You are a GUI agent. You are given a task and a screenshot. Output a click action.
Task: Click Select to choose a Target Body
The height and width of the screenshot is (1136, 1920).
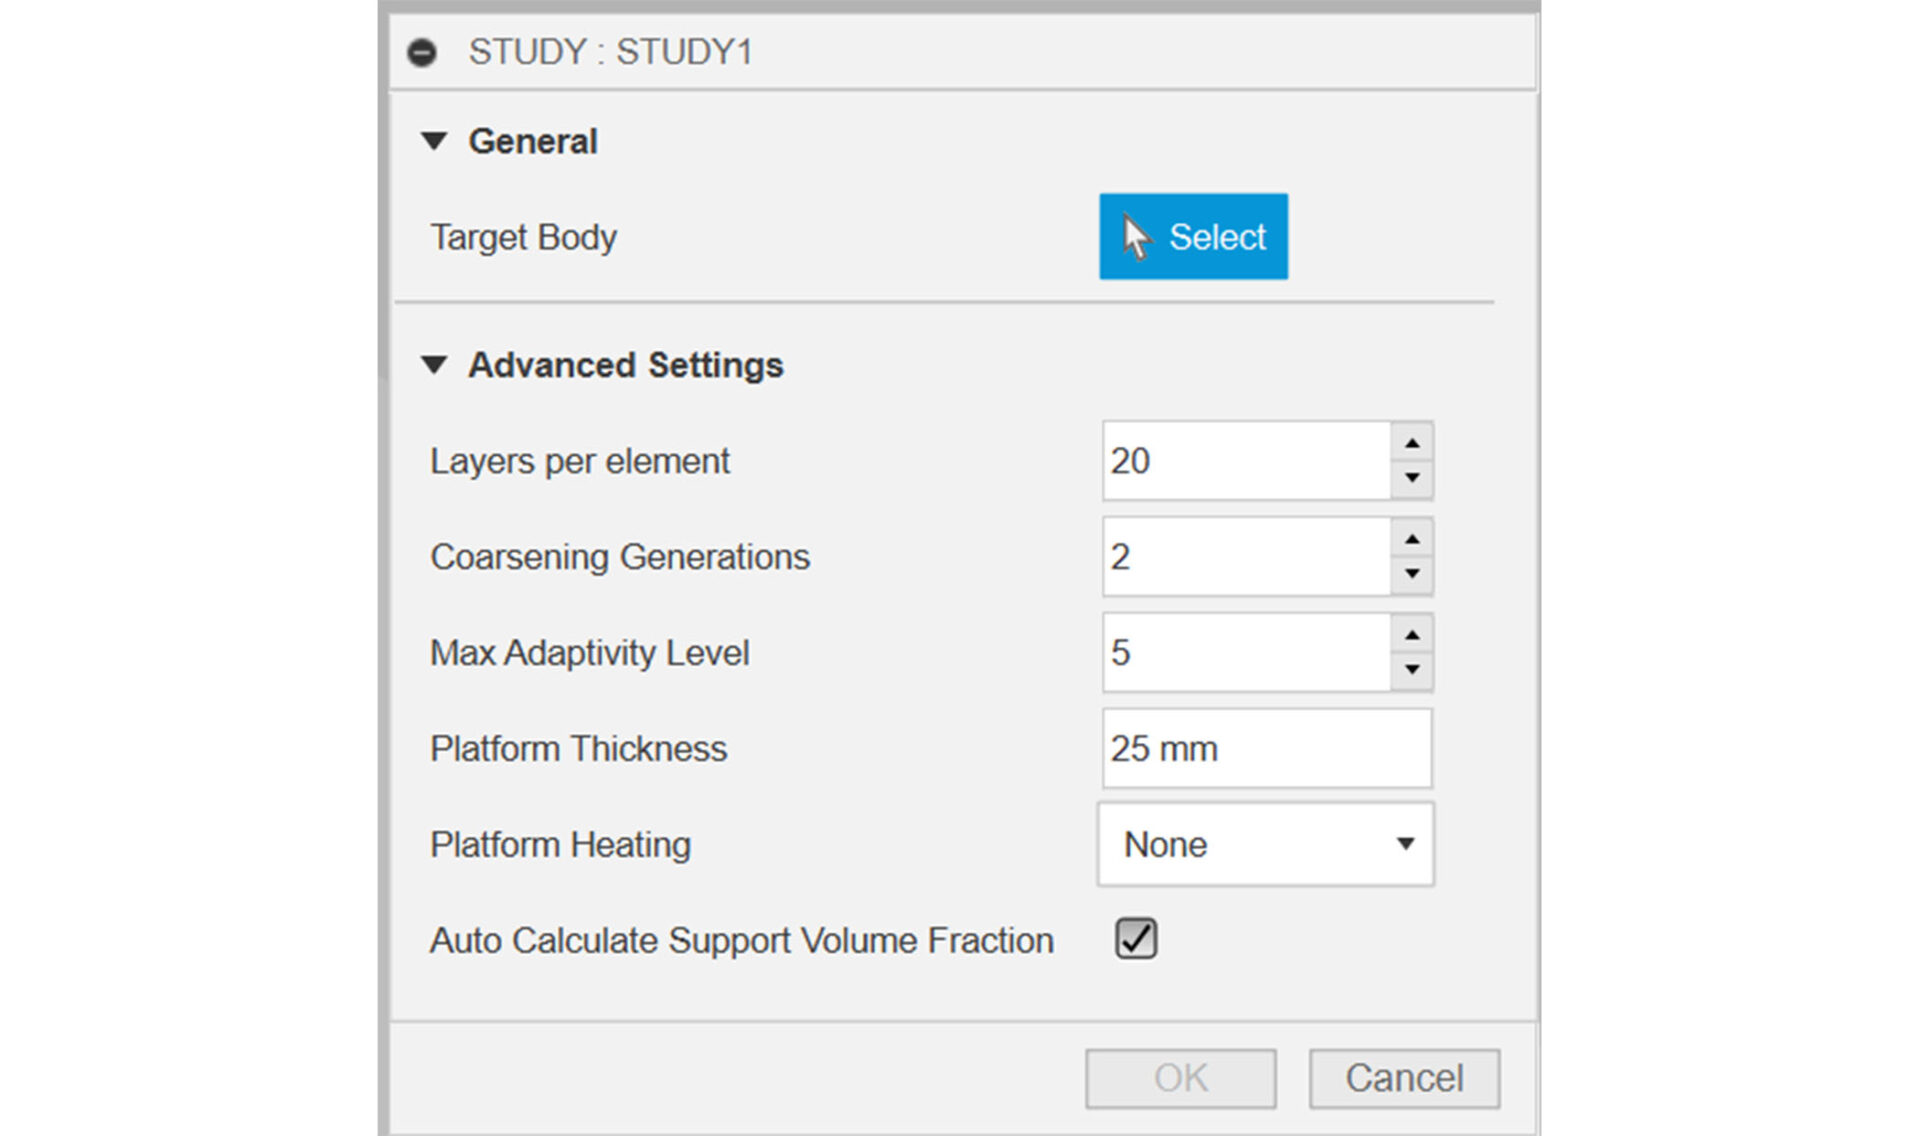pyautogui.click(x=1193, y=236)
